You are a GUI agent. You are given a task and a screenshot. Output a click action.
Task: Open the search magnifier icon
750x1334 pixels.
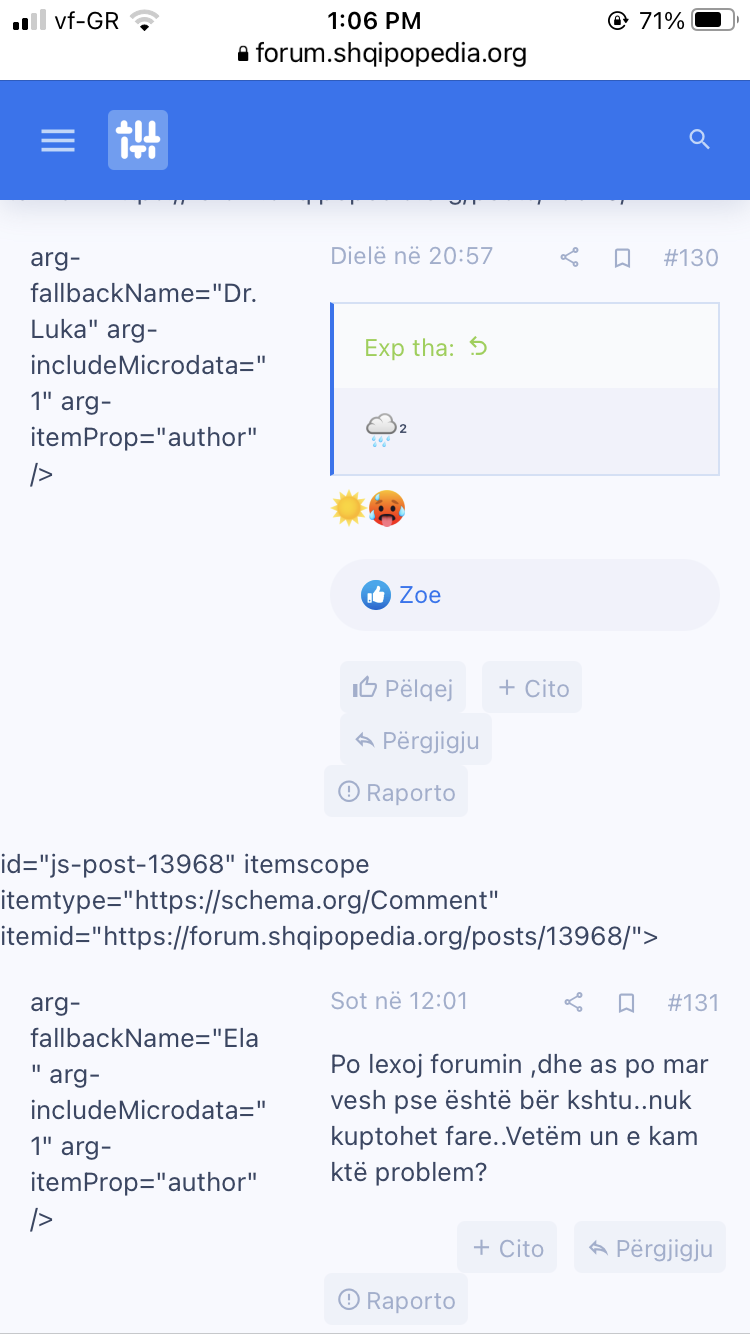[x=699, y=140]
